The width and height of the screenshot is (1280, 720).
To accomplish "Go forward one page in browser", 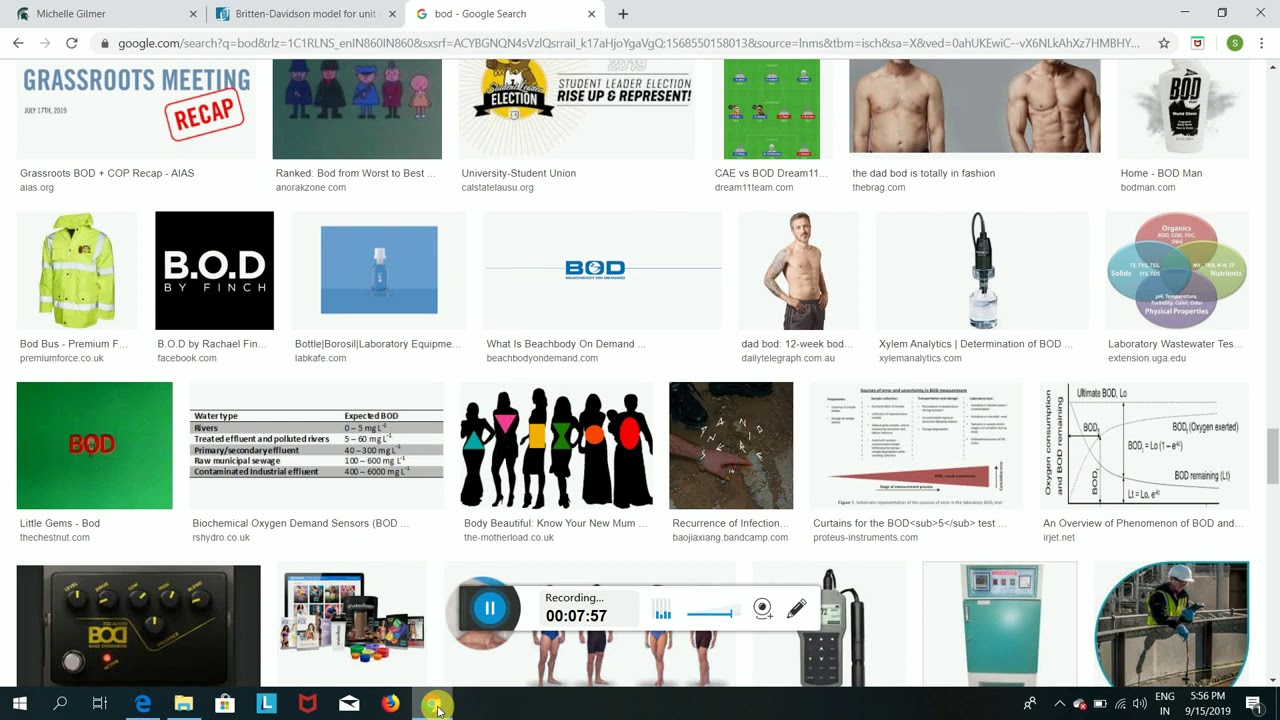I will [x=45, y=43].
